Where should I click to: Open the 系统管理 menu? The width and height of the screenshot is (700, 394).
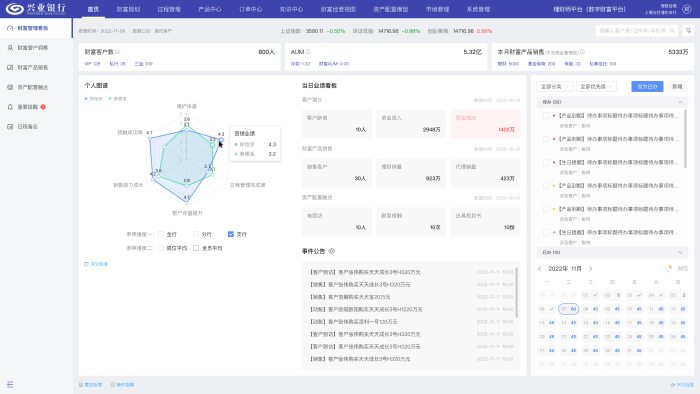[478, 9]
